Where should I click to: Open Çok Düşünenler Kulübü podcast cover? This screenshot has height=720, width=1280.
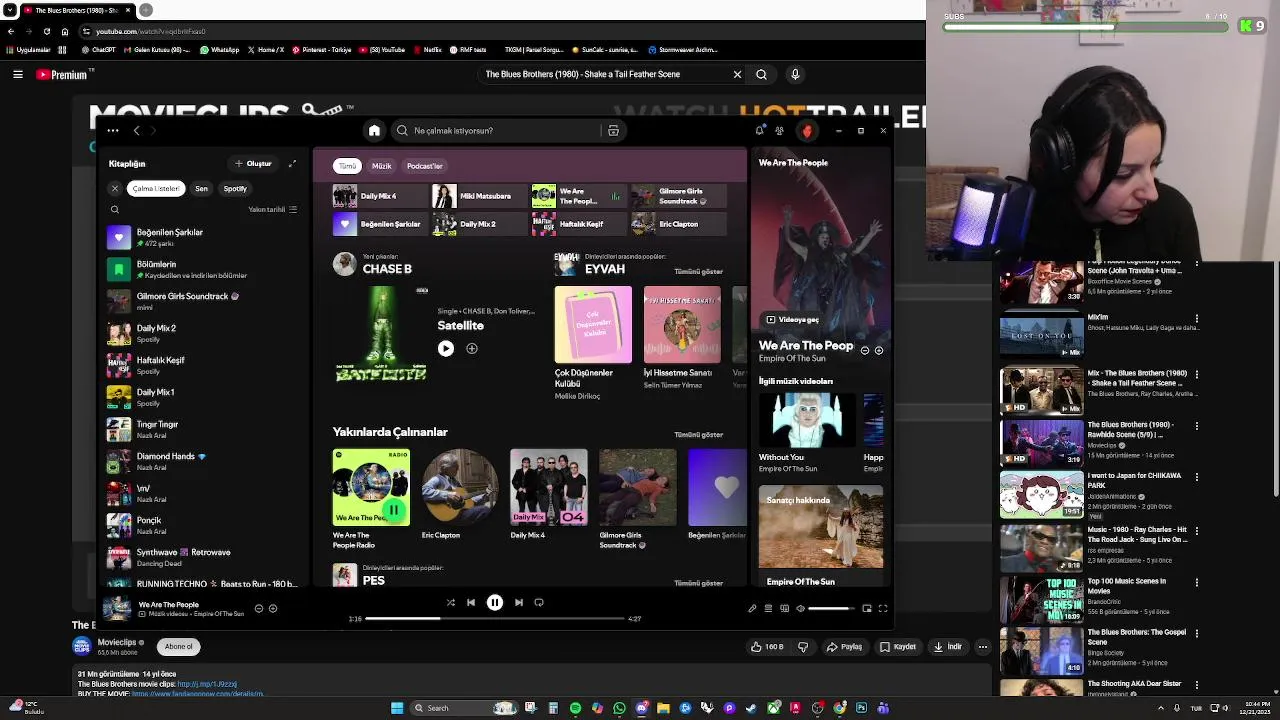click(593, 325)
